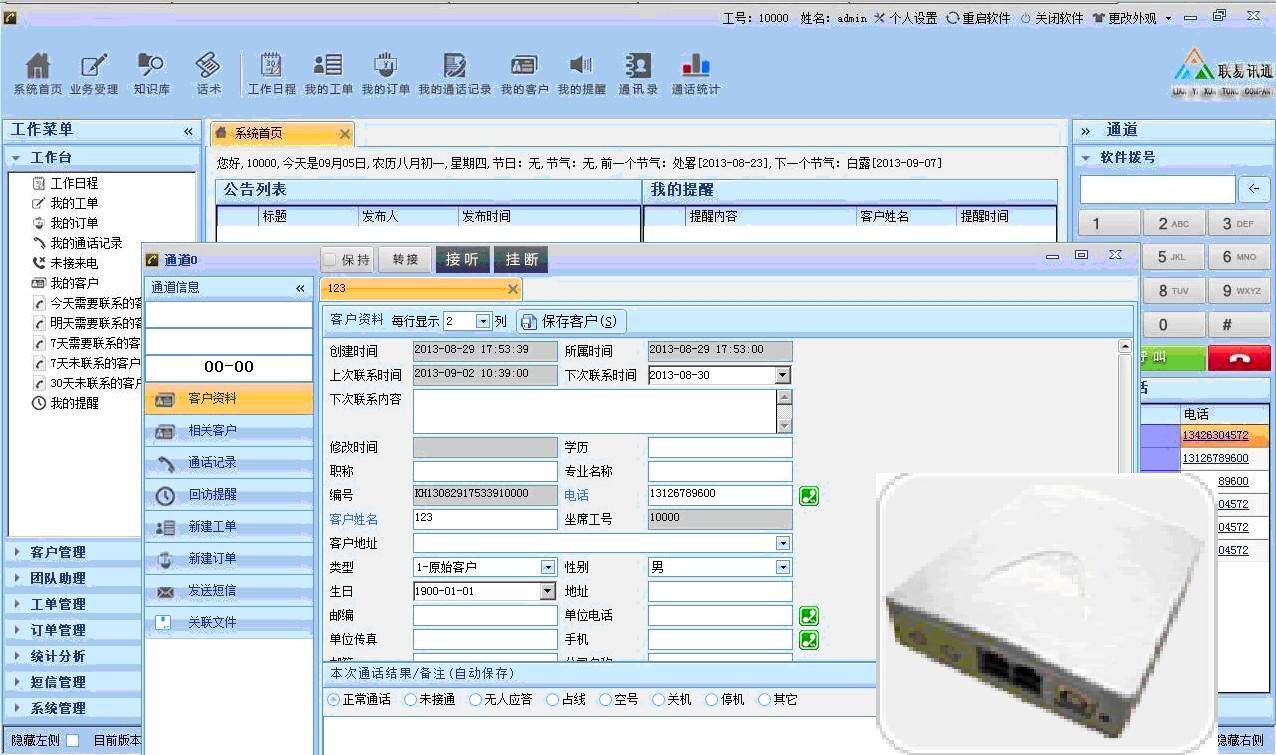This screenshot has width=1276, height=755.
Task: Check the 保持 hold checkbox
Action: [330, 260]
